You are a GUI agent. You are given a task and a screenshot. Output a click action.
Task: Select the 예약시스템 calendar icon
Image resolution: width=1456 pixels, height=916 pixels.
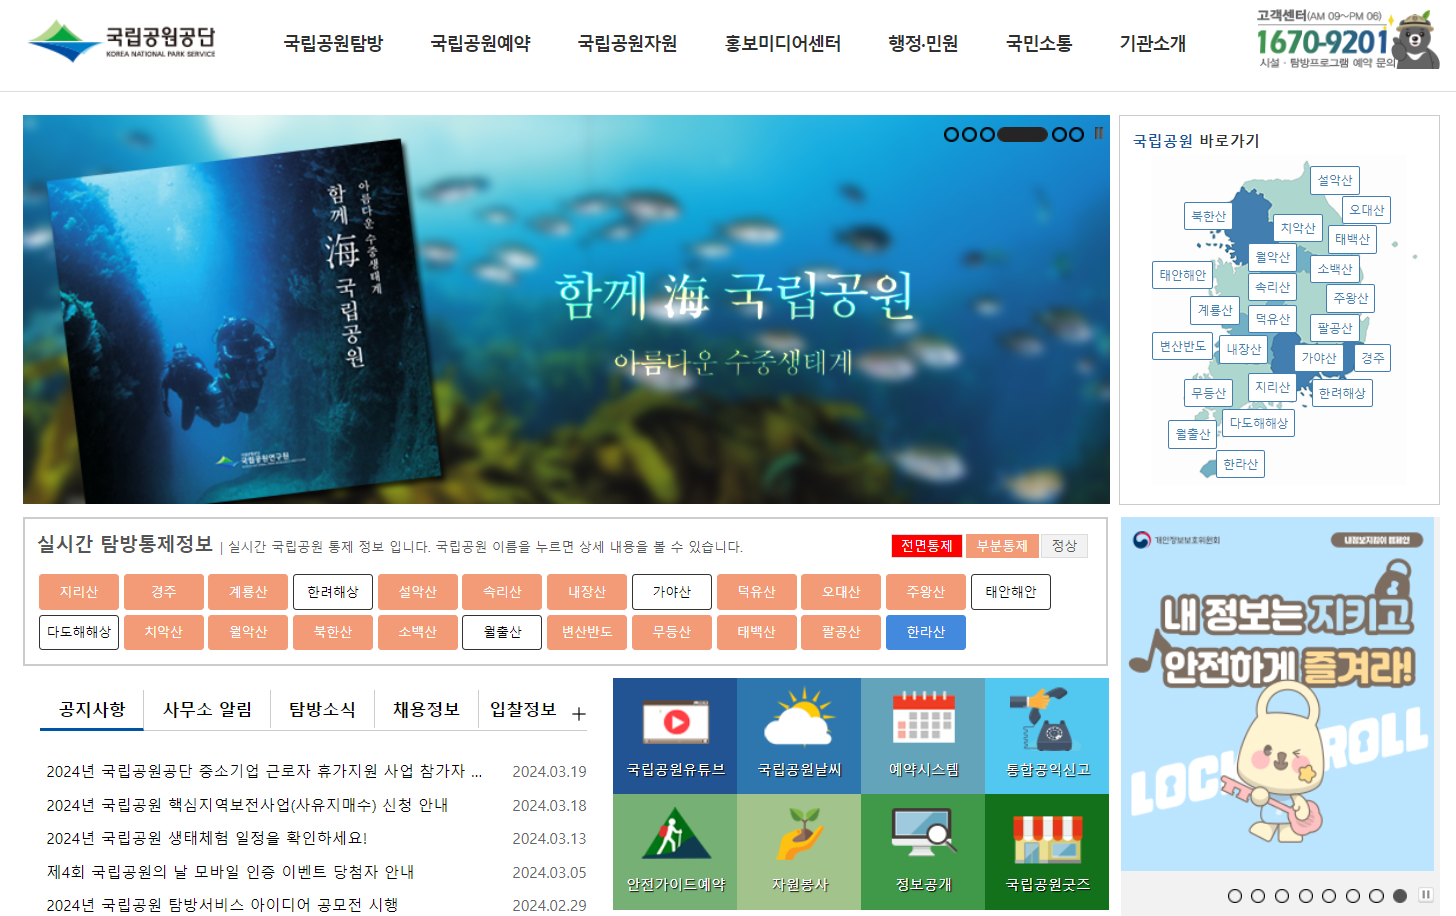(x=922, y=735)
